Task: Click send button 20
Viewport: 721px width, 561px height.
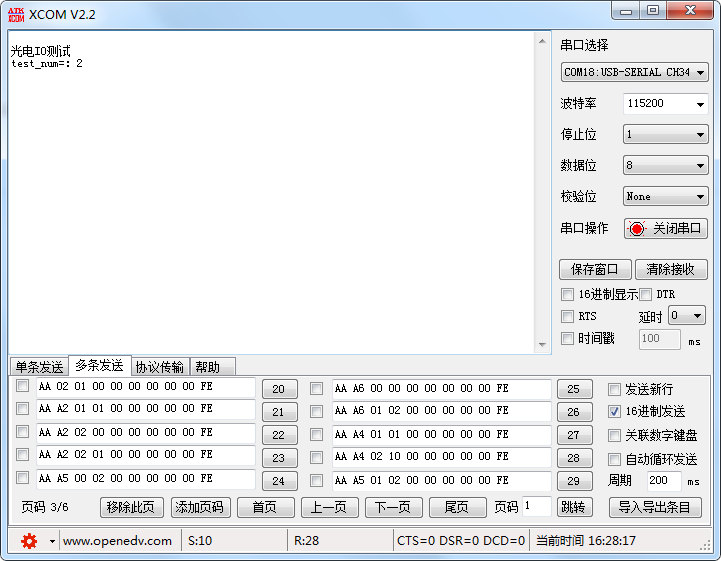Action: click(280, 389)
